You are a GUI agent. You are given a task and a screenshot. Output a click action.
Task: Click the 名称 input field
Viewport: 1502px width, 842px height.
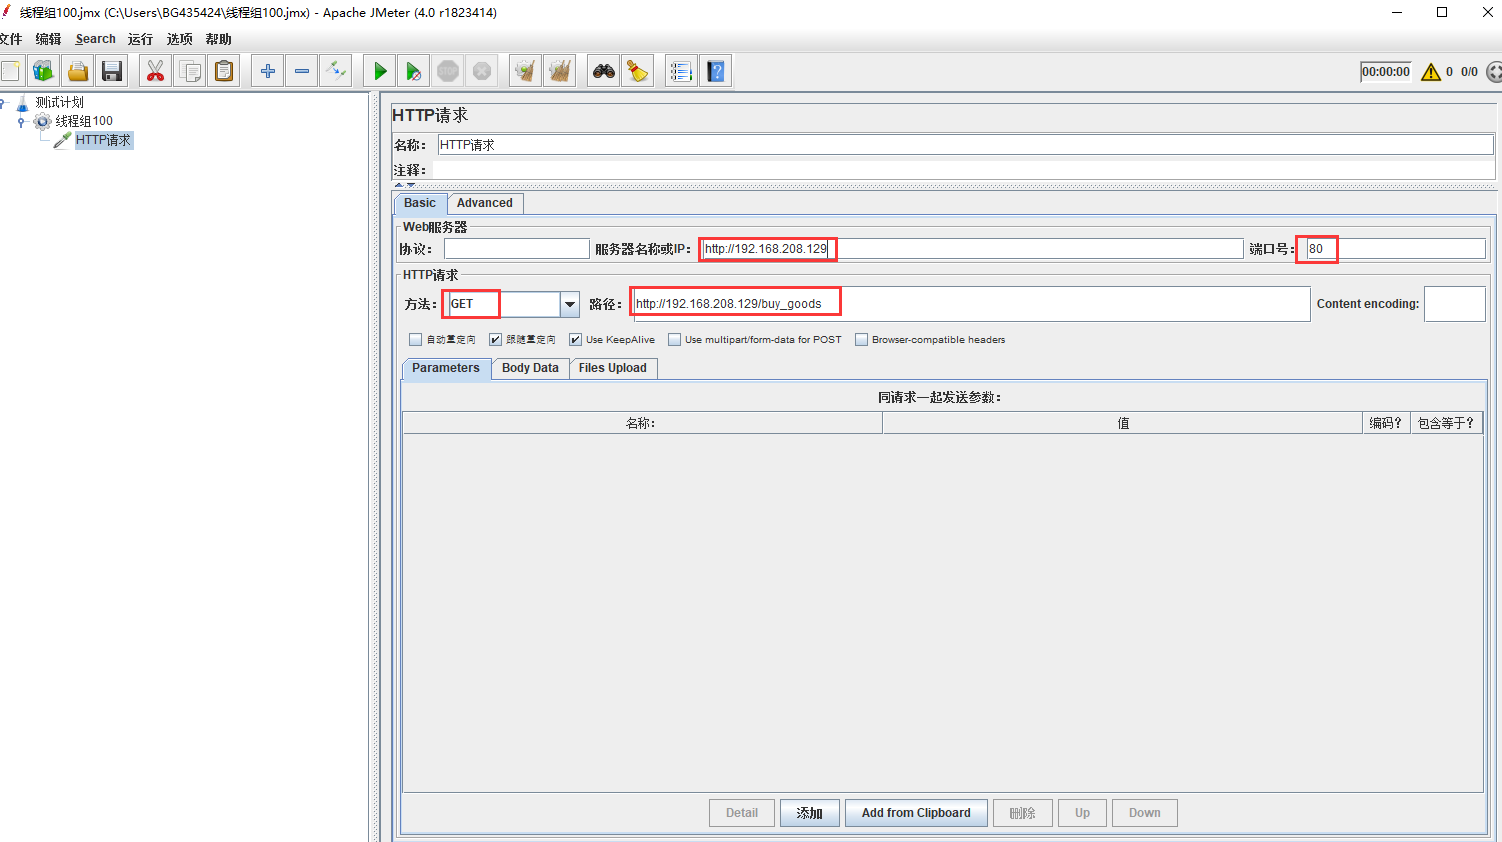966,145
